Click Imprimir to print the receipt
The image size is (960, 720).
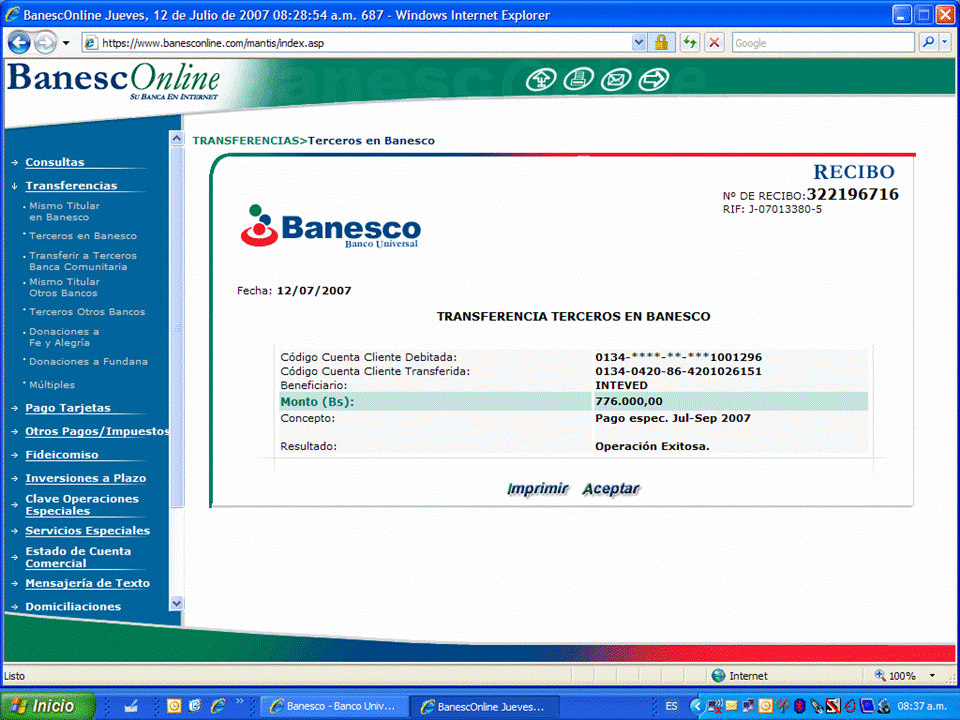[538, 489]
